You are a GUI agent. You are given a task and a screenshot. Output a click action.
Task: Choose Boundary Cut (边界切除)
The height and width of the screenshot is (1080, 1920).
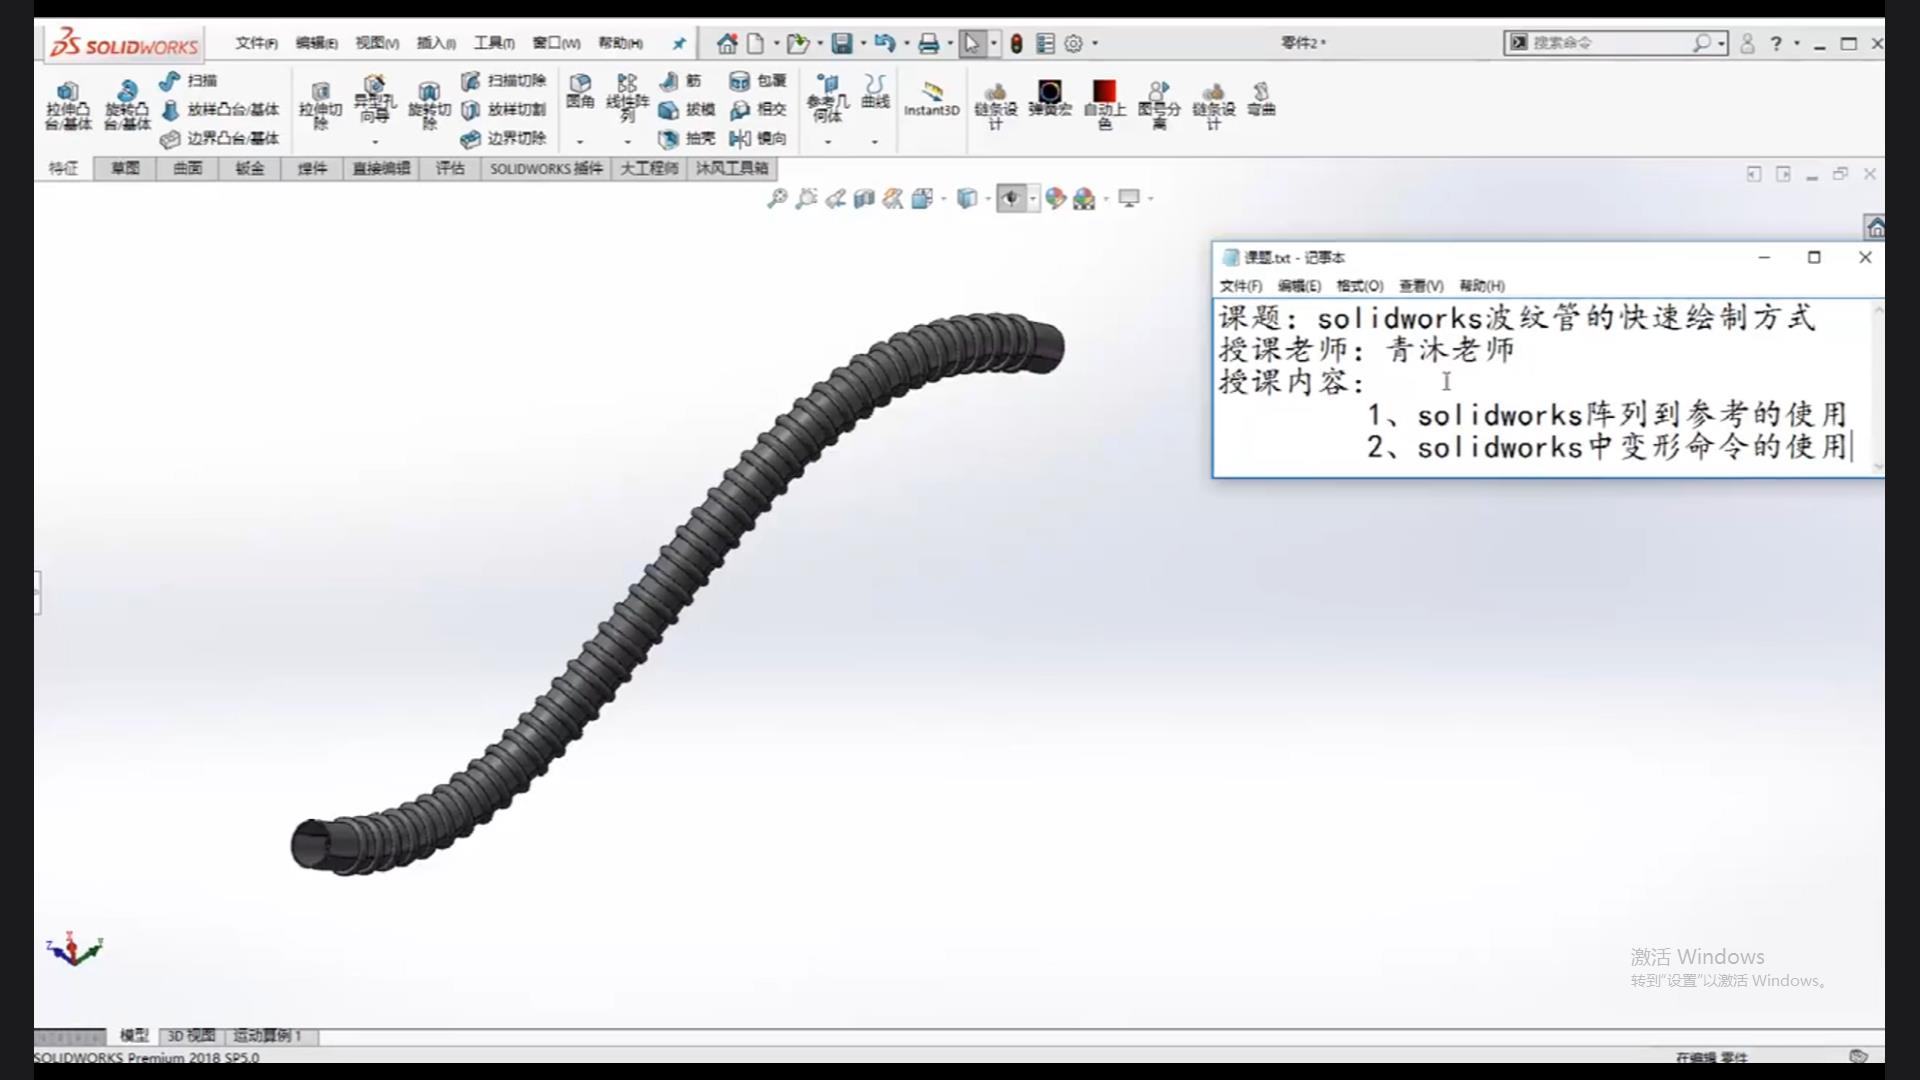pos(503,138)
